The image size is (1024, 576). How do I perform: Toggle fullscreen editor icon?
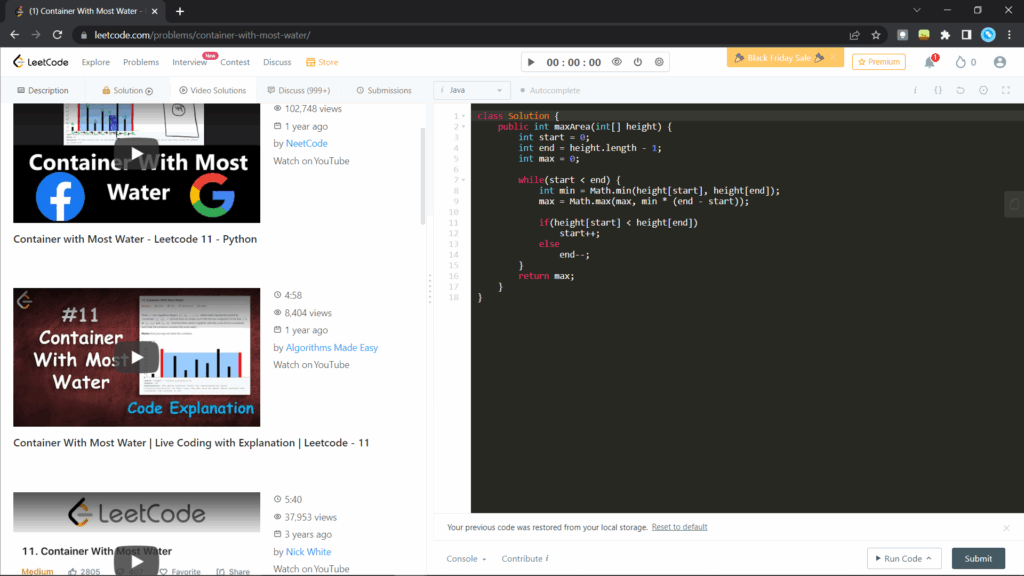[1006, 90]
